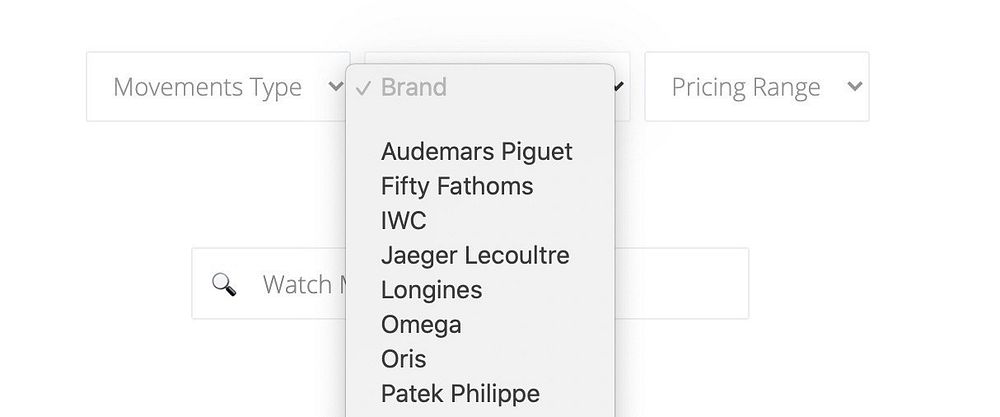The height and width of the screenshot is (417, 1000).
Task: Choose Longines from the dropdown list
Action: pos(431,290)
